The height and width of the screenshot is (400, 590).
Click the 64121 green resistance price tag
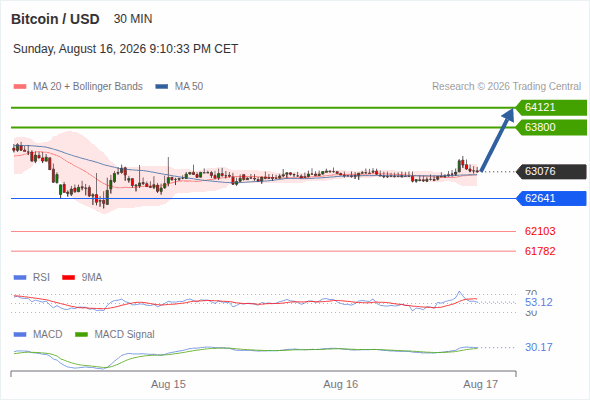tap(551, 108)
